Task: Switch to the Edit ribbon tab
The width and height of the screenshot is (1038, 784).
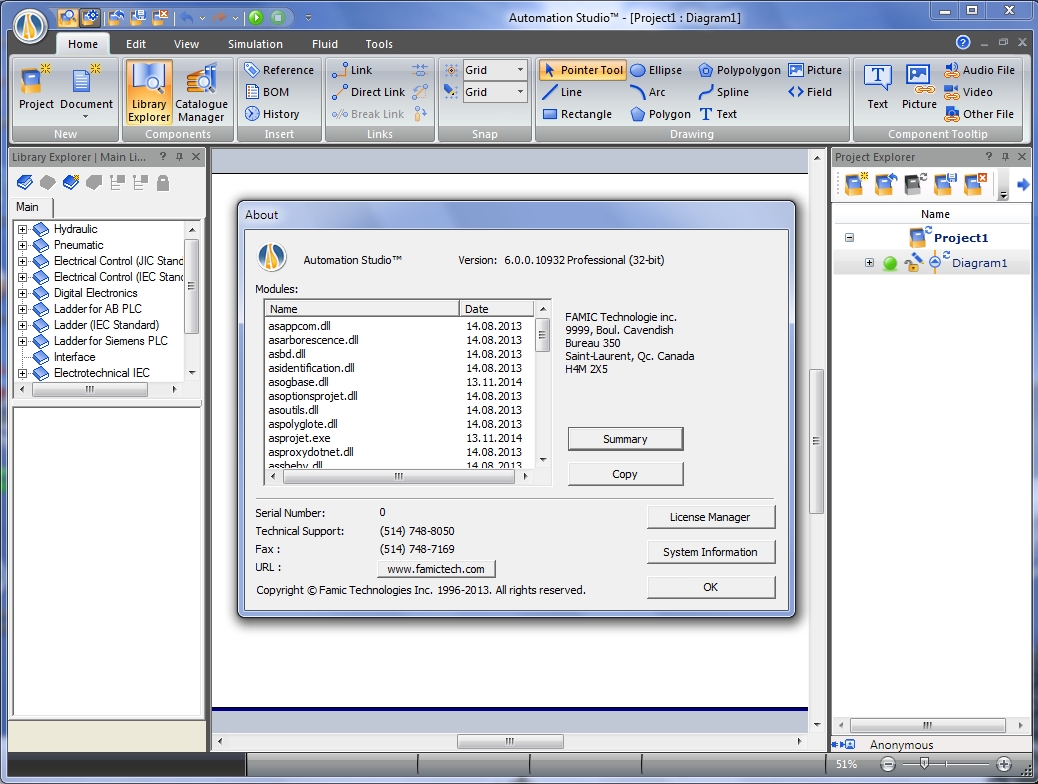Action: click(x=136, y=44)
